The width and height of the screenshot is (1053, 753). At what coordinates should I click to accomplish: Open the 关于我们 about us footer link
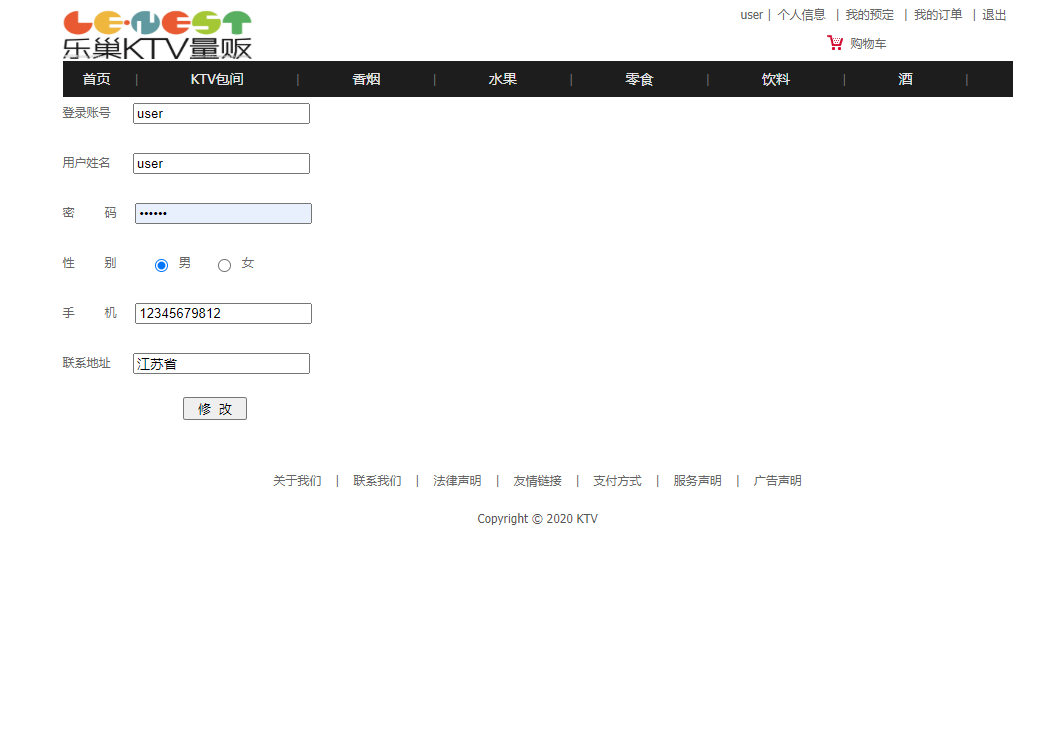[296, 480]
